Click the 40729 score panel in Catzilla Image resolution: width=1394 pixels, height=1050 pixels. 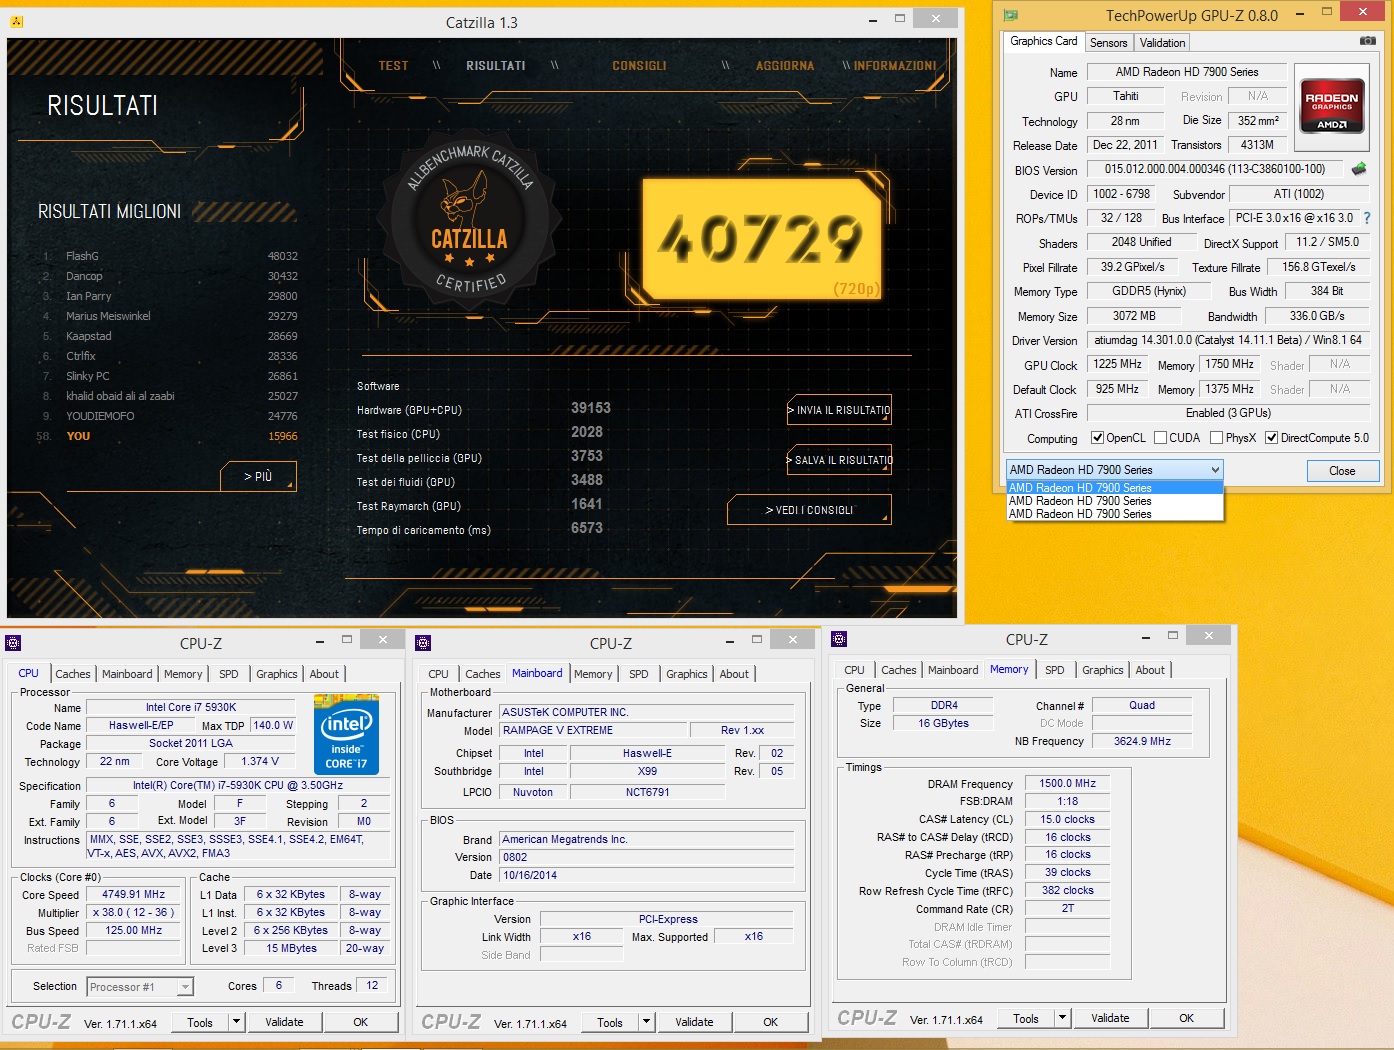pyautogui.click(x=762, y=238)
